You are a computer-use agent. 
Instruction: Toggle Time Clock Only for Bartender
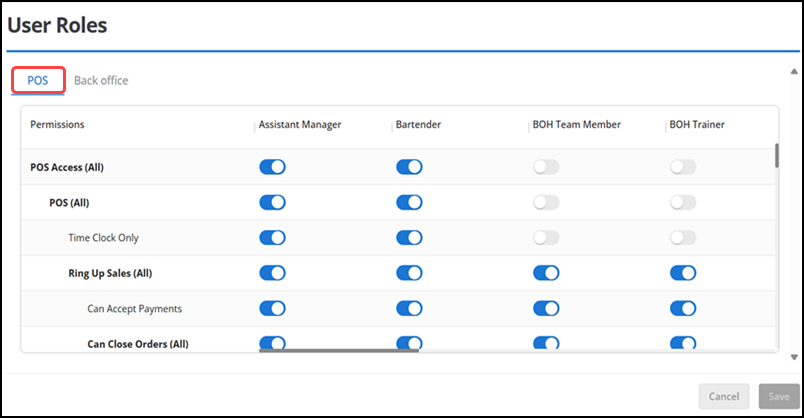click(x=409, y=238)
